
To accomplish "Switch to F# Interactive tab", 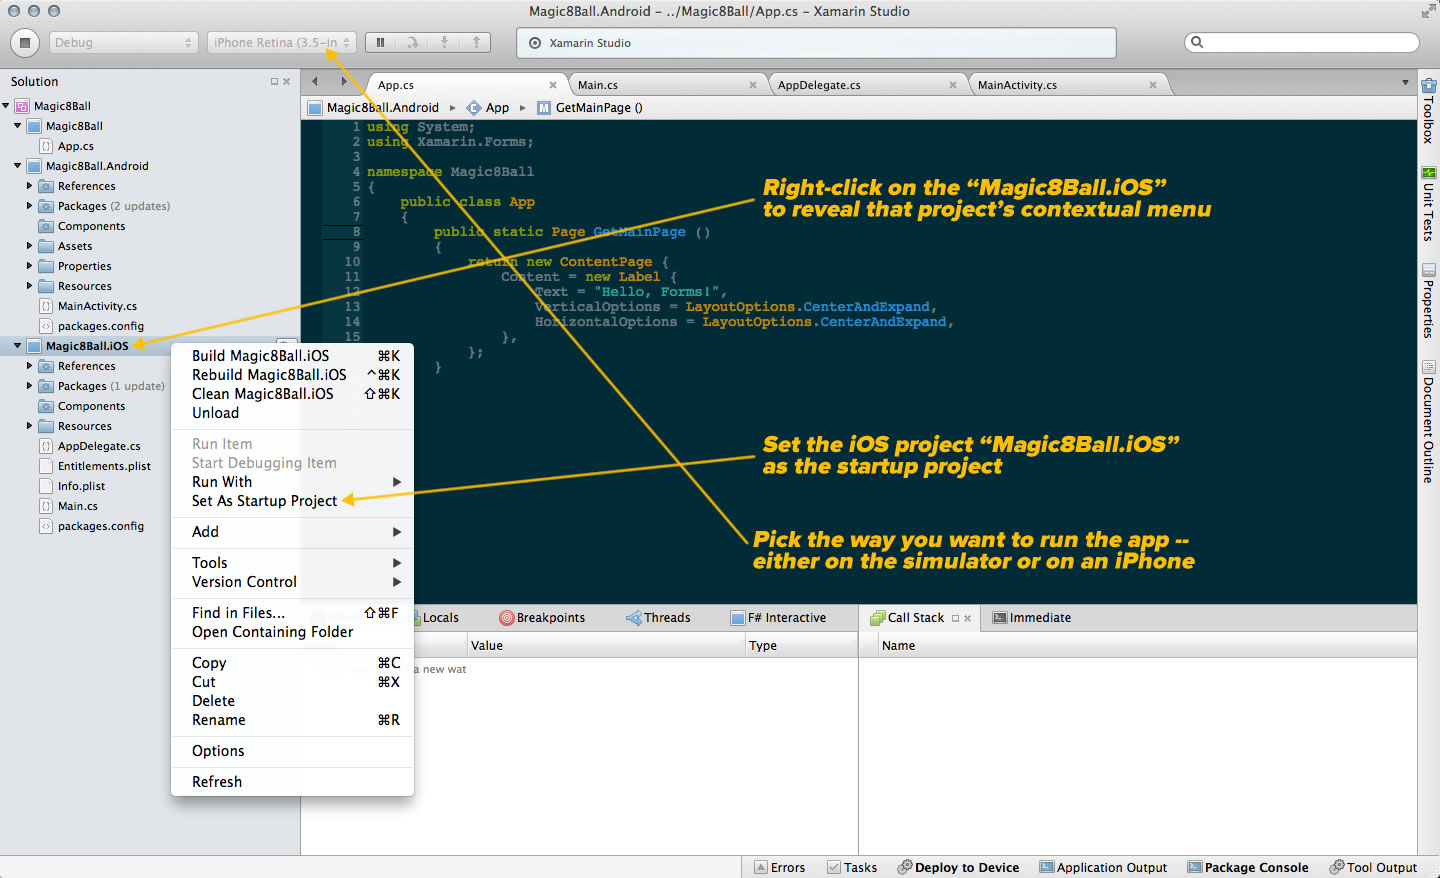I will tap(779, 618).
